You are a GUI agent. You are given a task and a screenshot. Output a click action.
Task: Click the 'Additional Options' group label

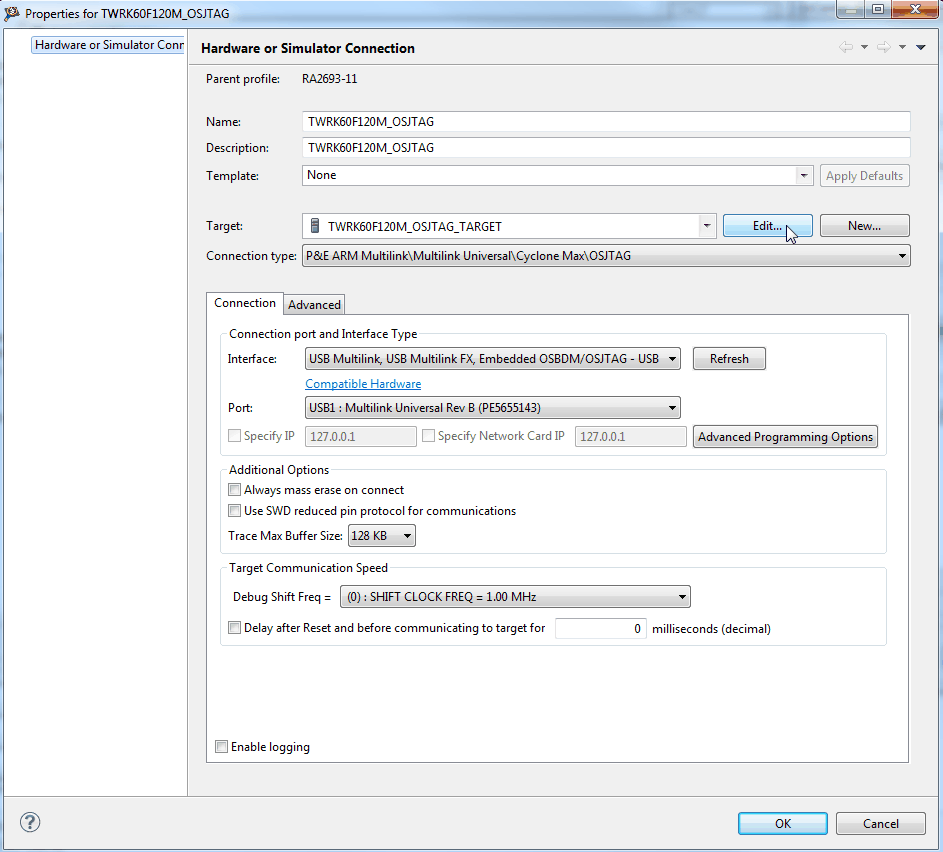pyautogui.click(x=279, y=470)
